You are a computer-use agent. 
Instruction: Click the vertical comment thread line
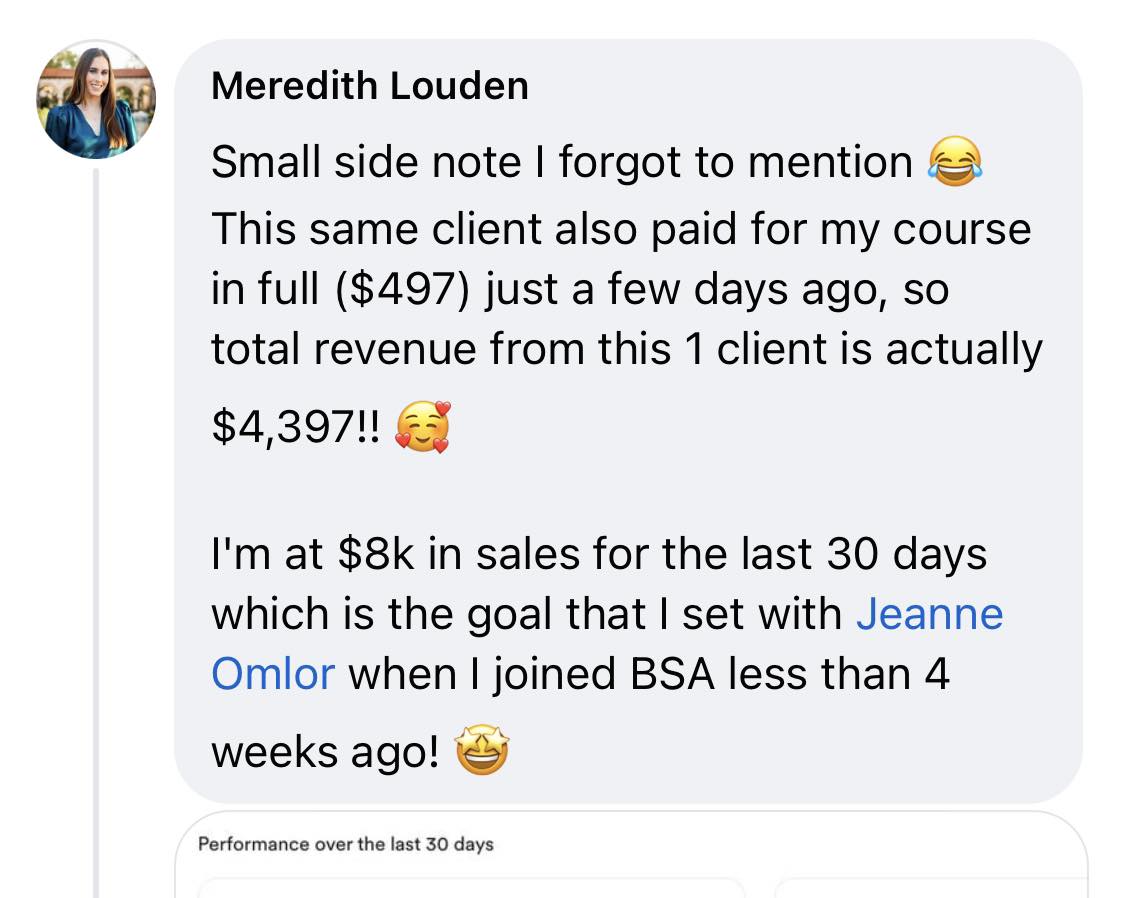click(x=97, y=530)
